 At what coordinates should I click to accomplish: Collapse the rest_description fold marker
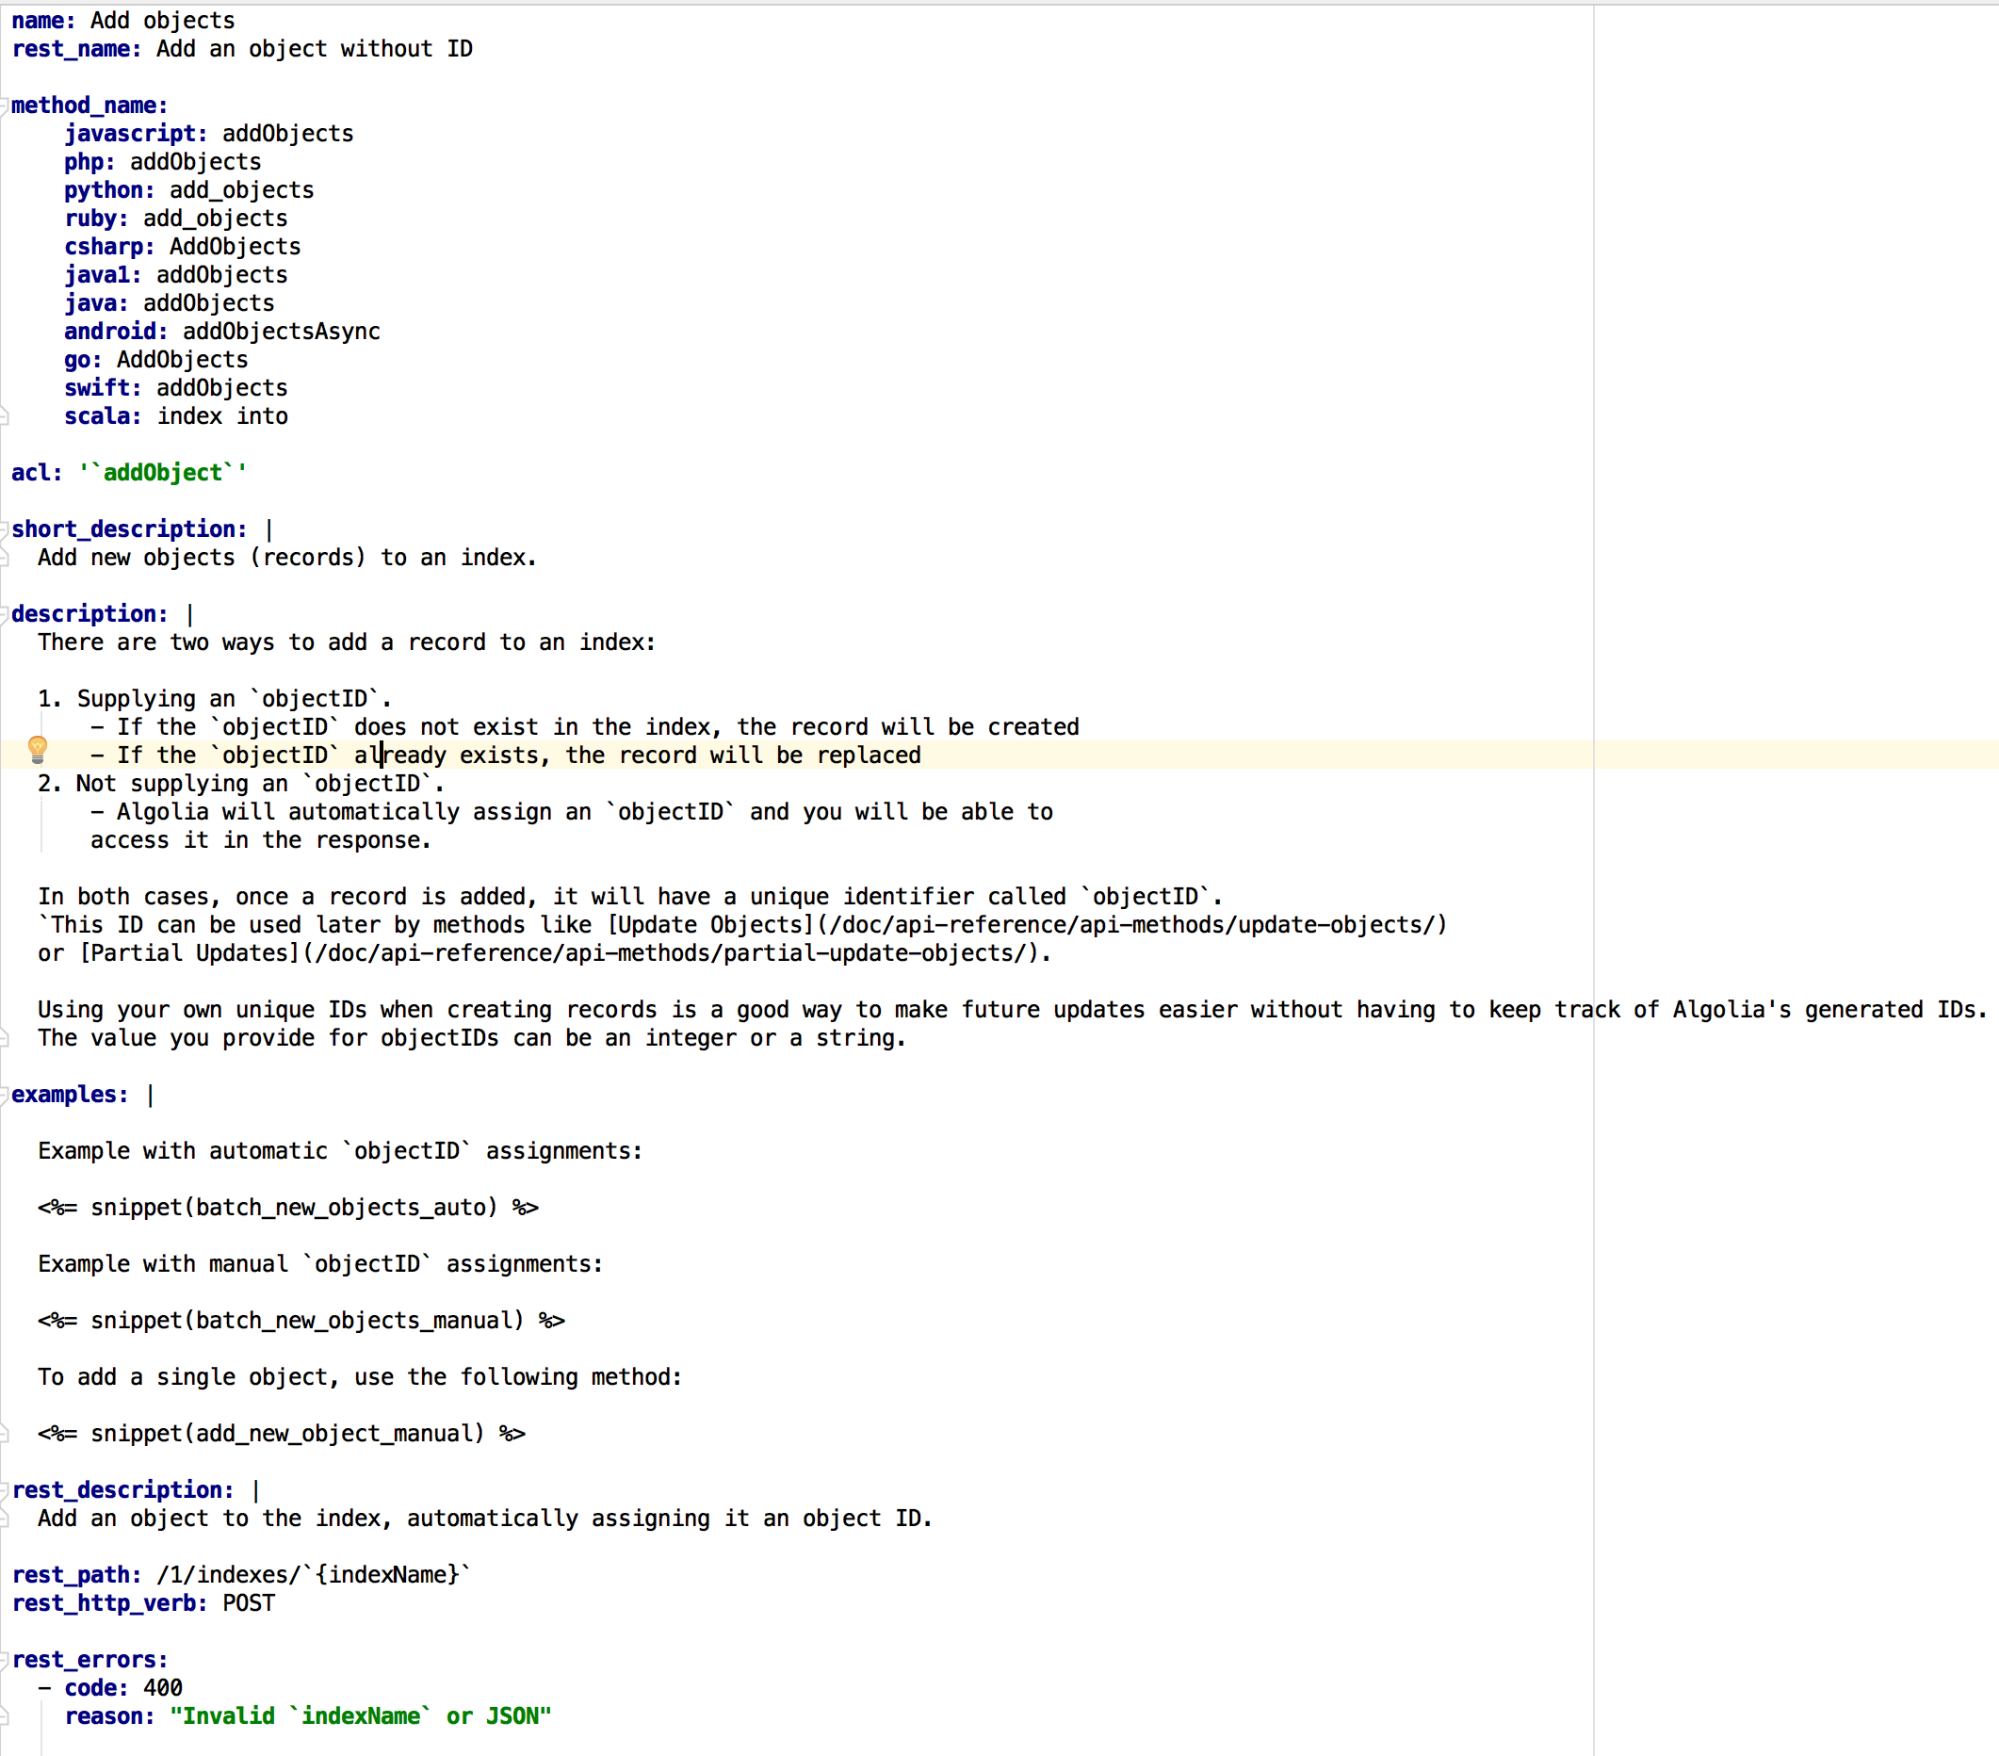point(4,1490)
